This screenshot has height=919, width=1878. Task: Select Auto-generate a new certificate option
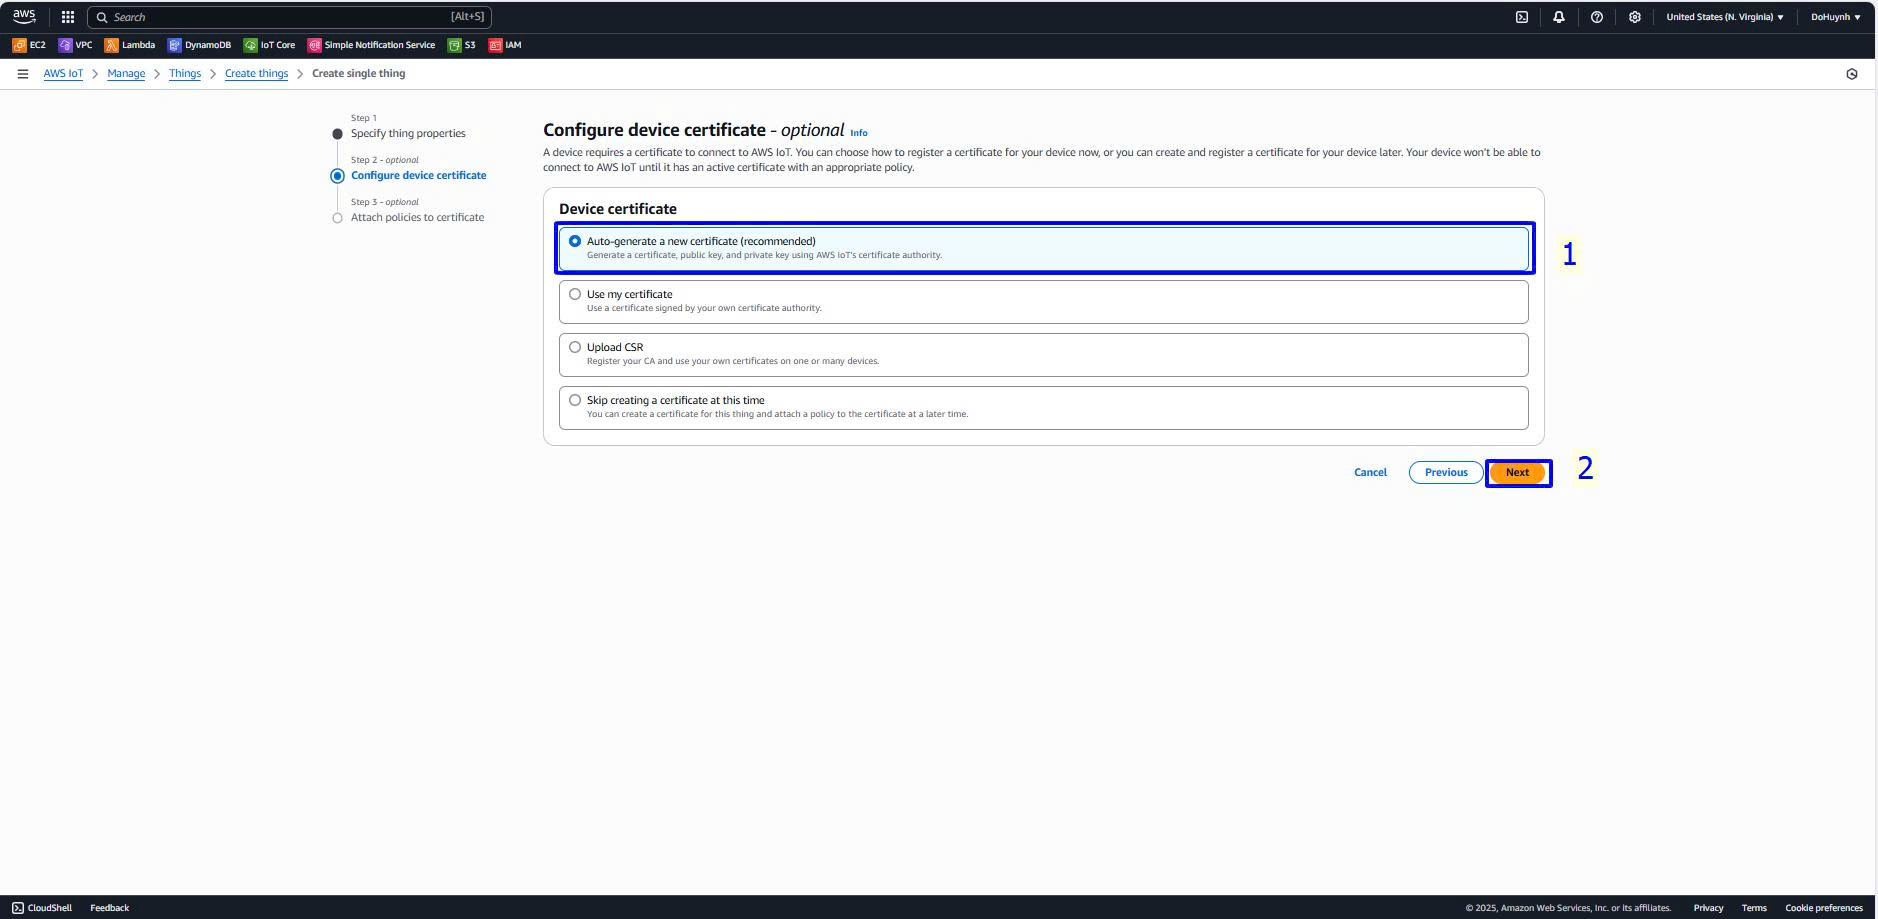[x=575, y=241]
